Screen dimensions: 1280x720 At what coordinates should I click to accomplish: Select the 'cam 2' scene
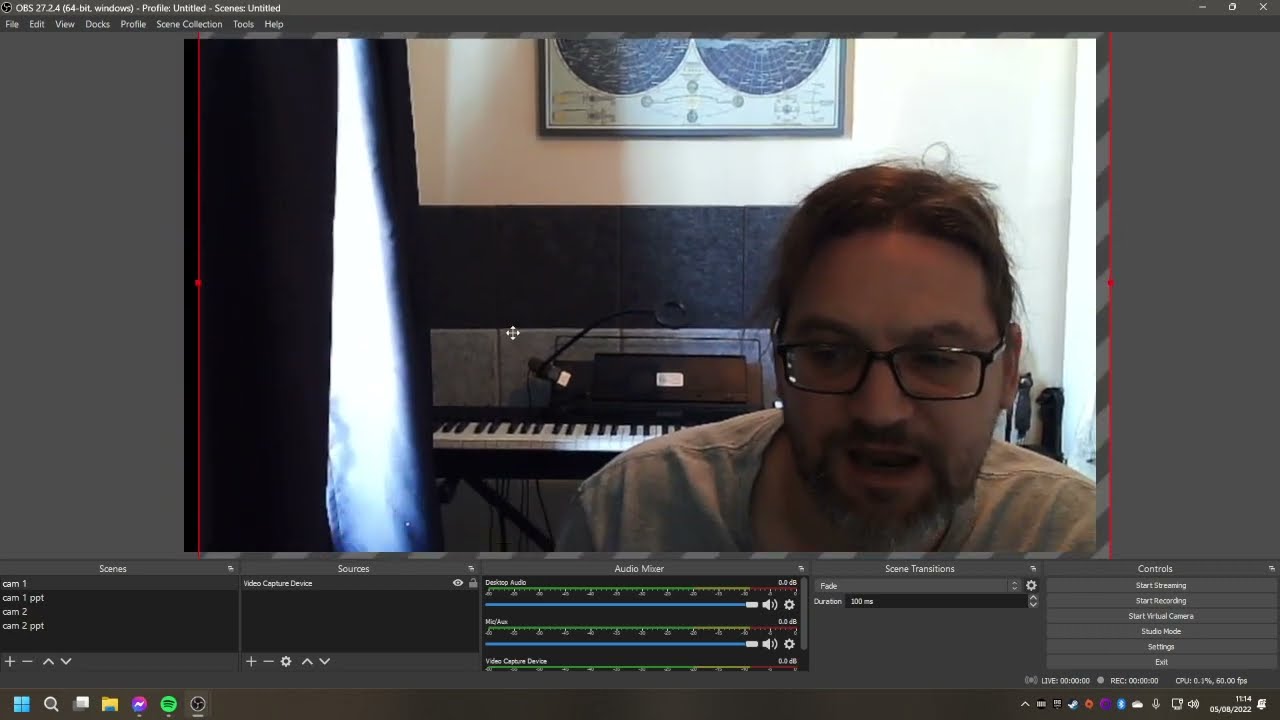click(x=119, y=612)
